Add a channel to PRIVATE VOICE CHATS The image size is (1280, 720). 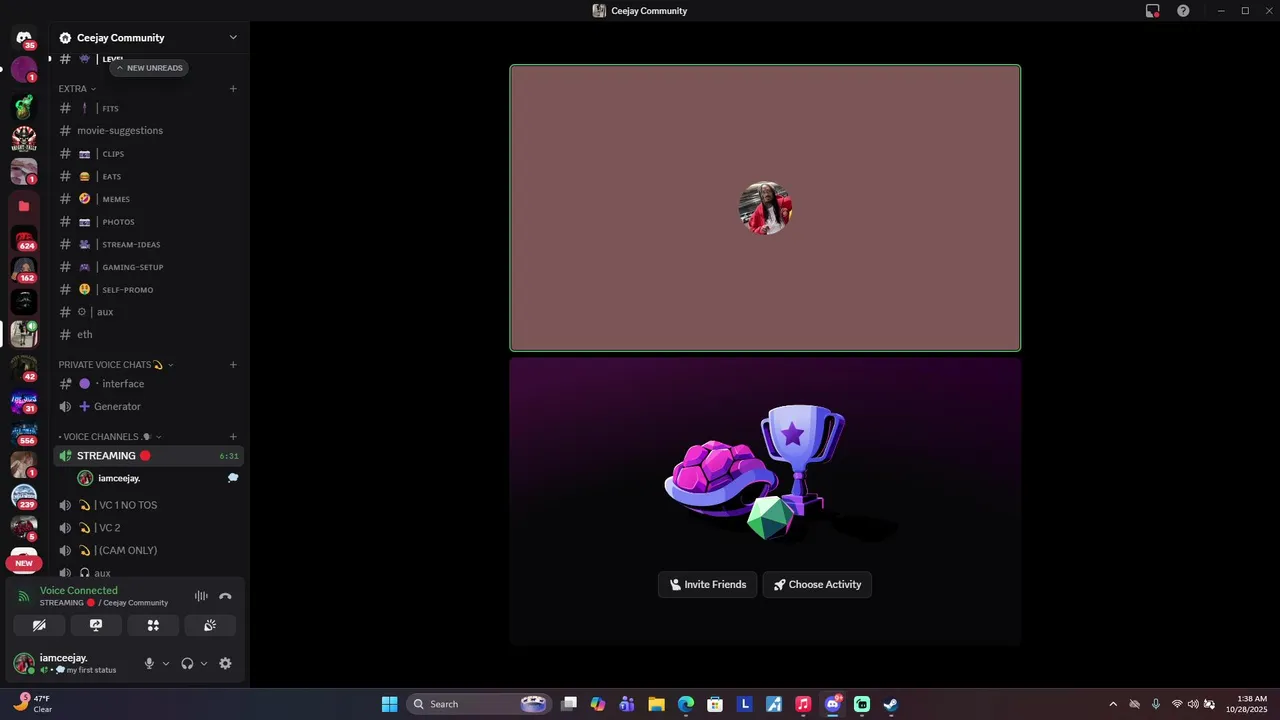[x=233, y=365]
